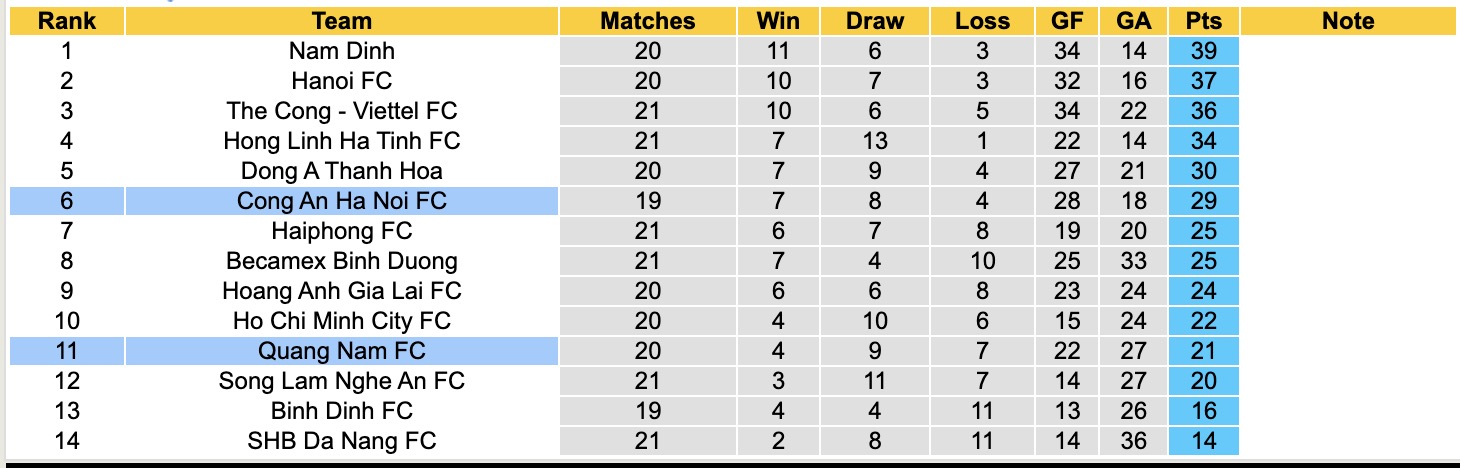Screen dimensions: 1460x468
Task: Click the GA column header
Action: click(x=1135, y=21)
